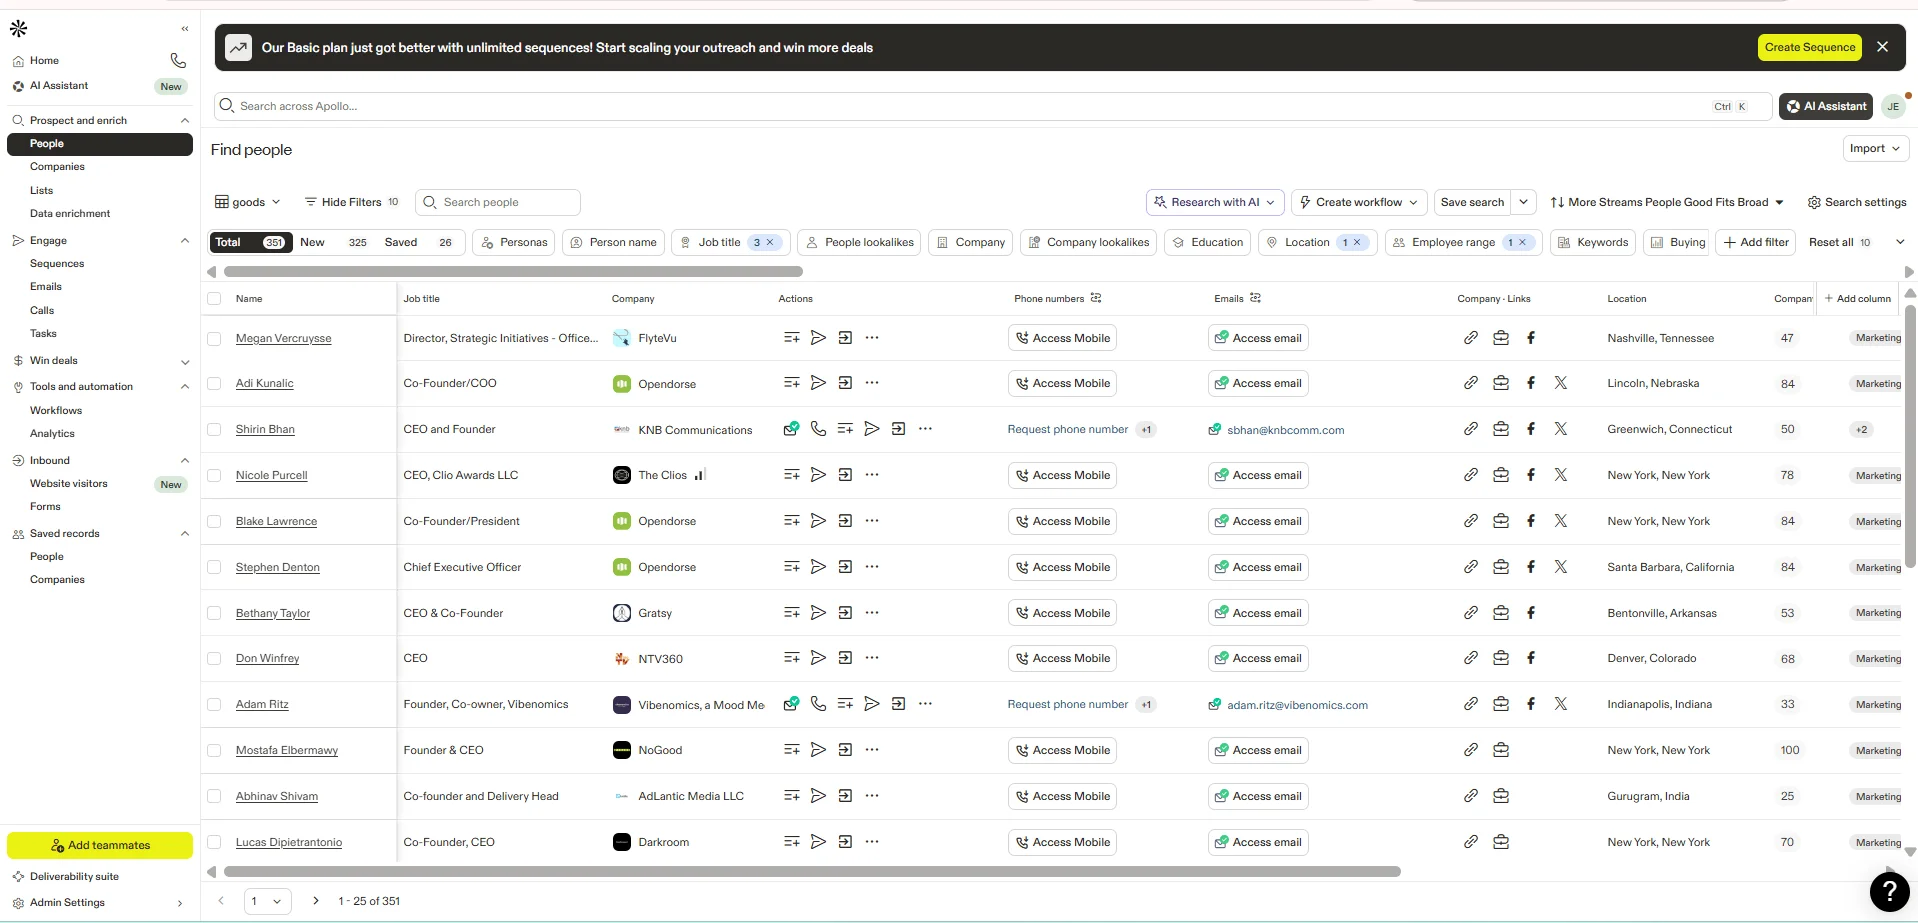This screenshot has height=923, width=1918.
Task: Open Opendorse's X profile link
Action: point(1560,383)
